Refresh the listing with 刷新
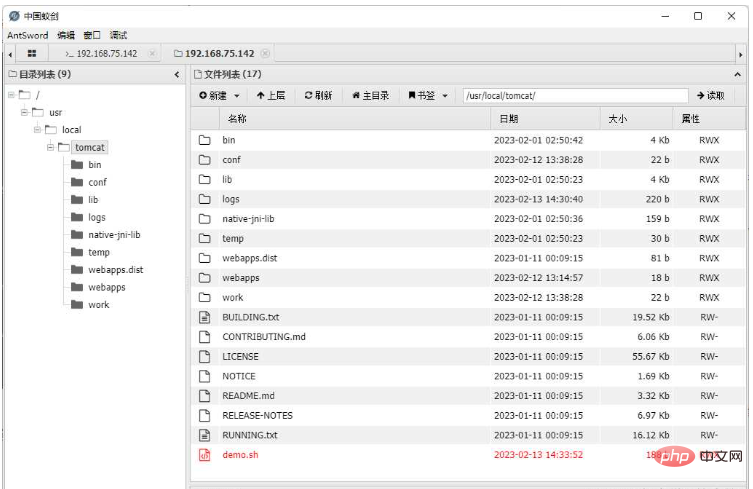The image size is (753, 489). (x=318, y=96)
